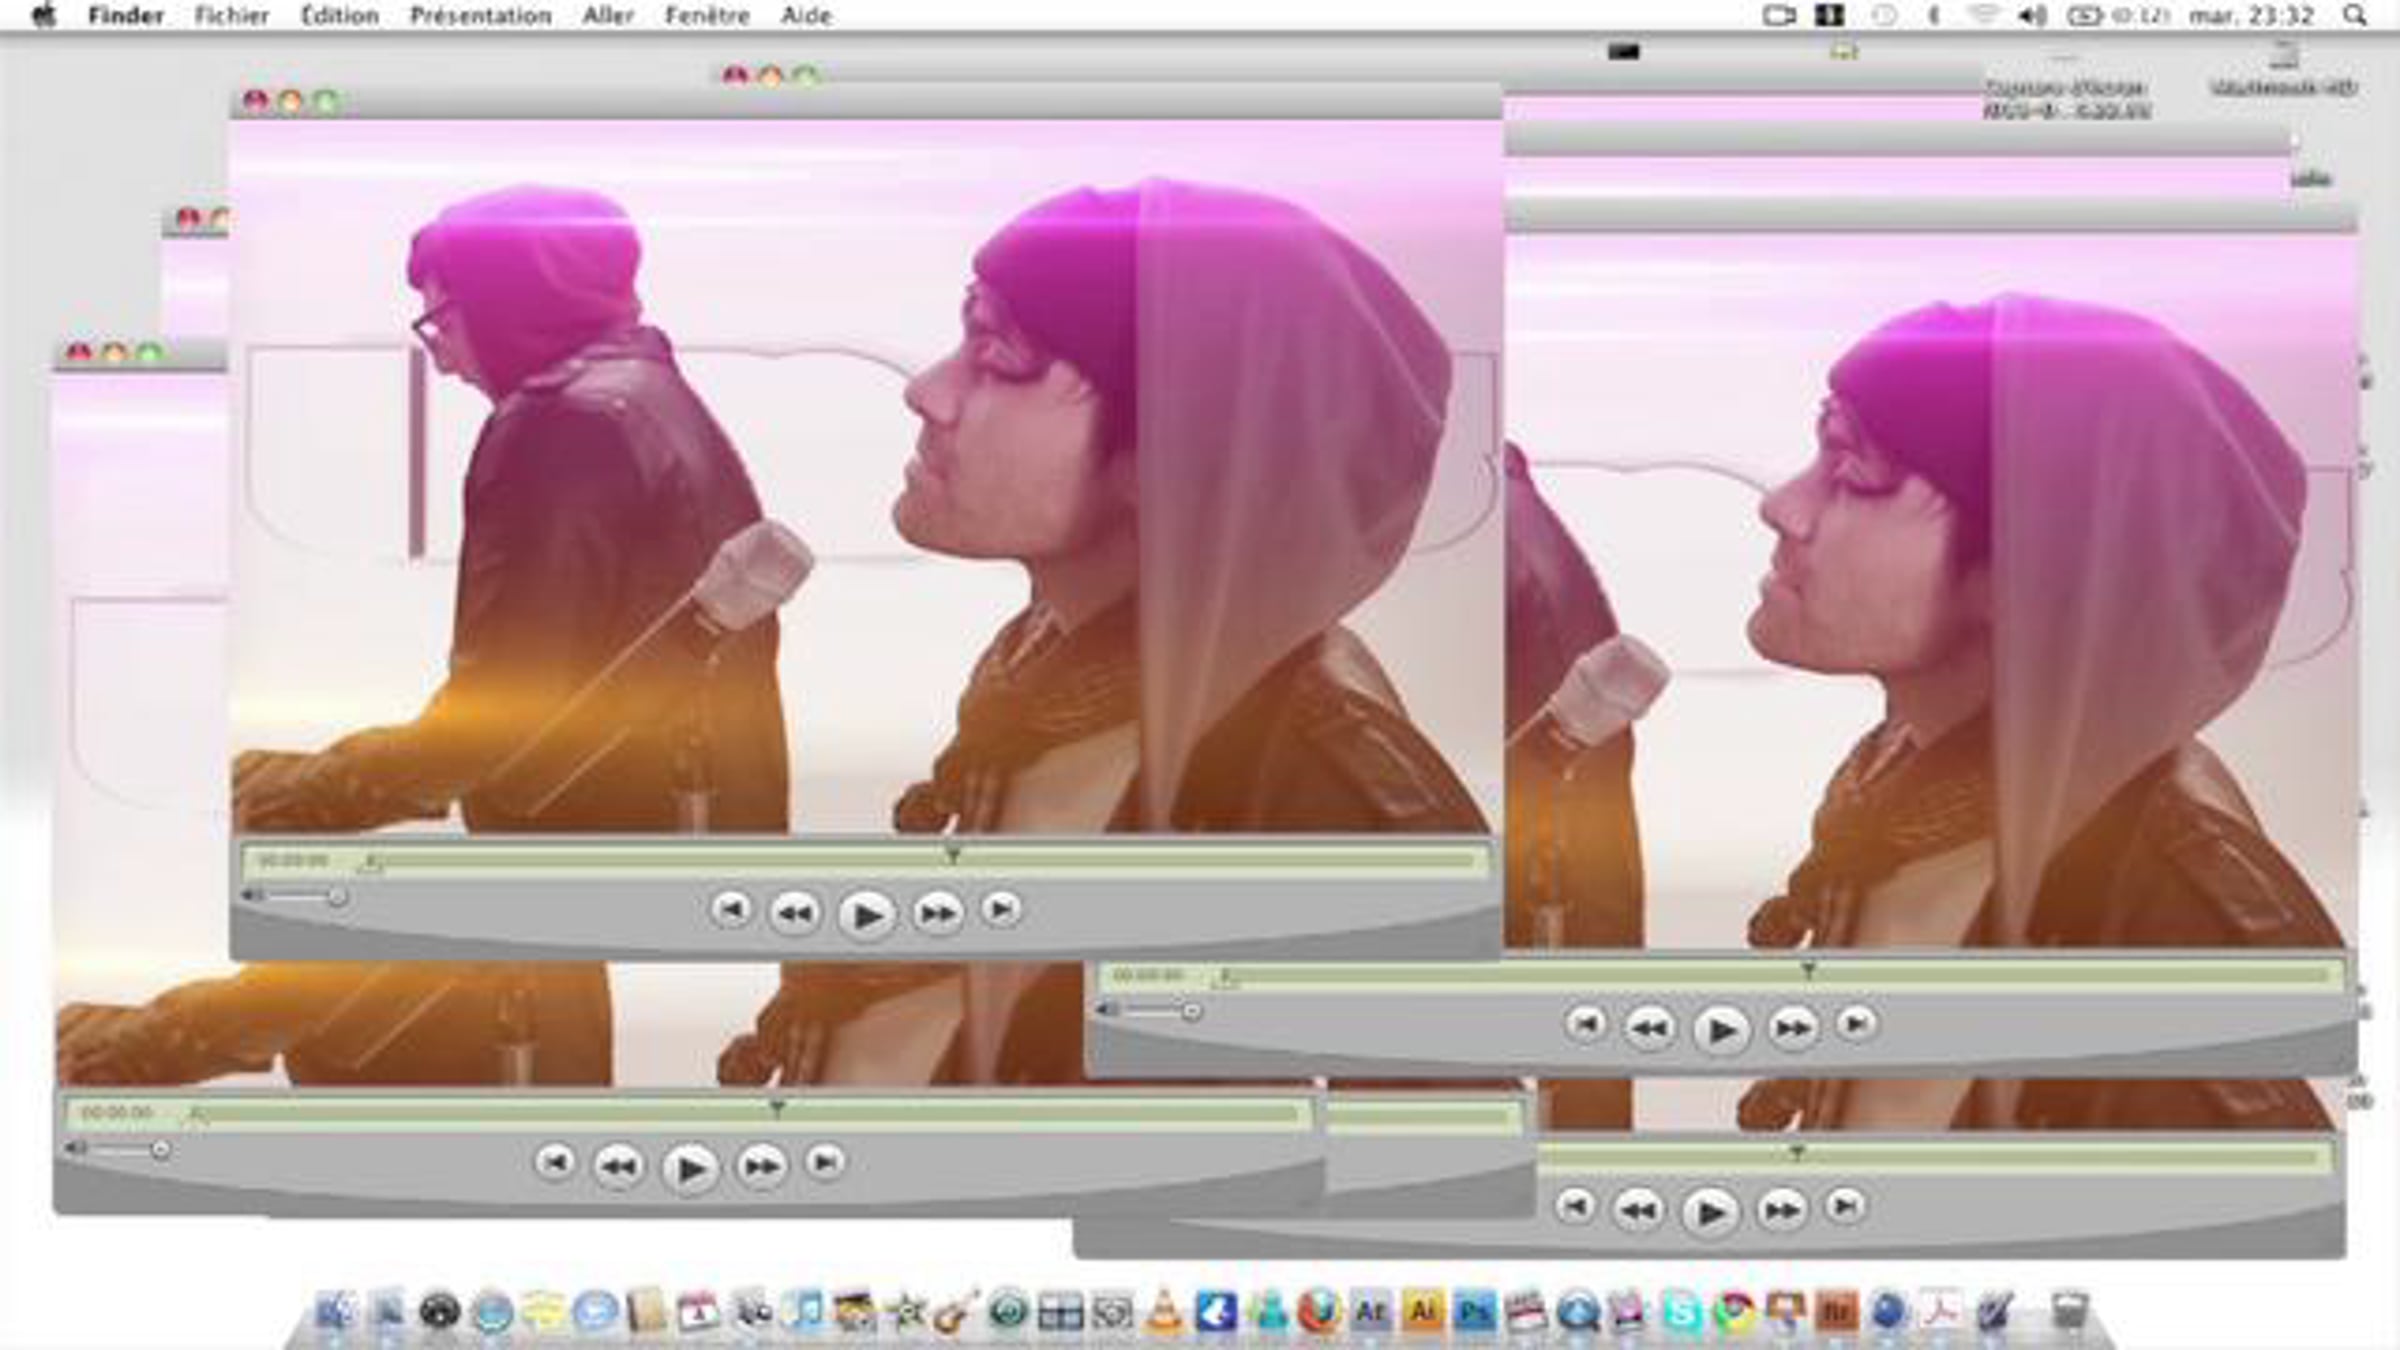Screen dimensions: 2400x1350
Task: Fast-forward the bottom-right player window video
Action: pos(1781,1210)
